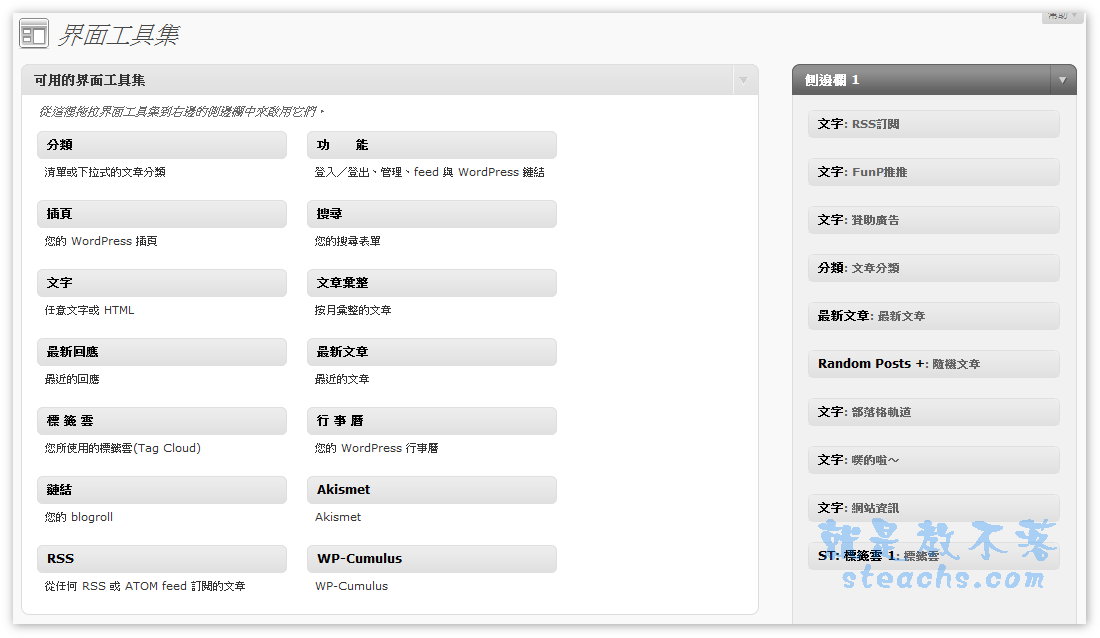Pick the 文章彙整 widget

pyautogui.click(x=431, y=283)
